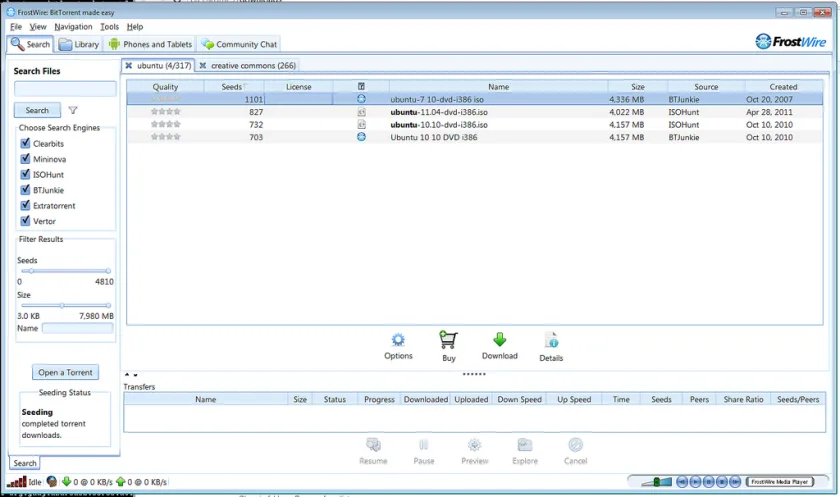
Task: Uncheck the Clearbits search engine
Action: (x=25, y=143)
